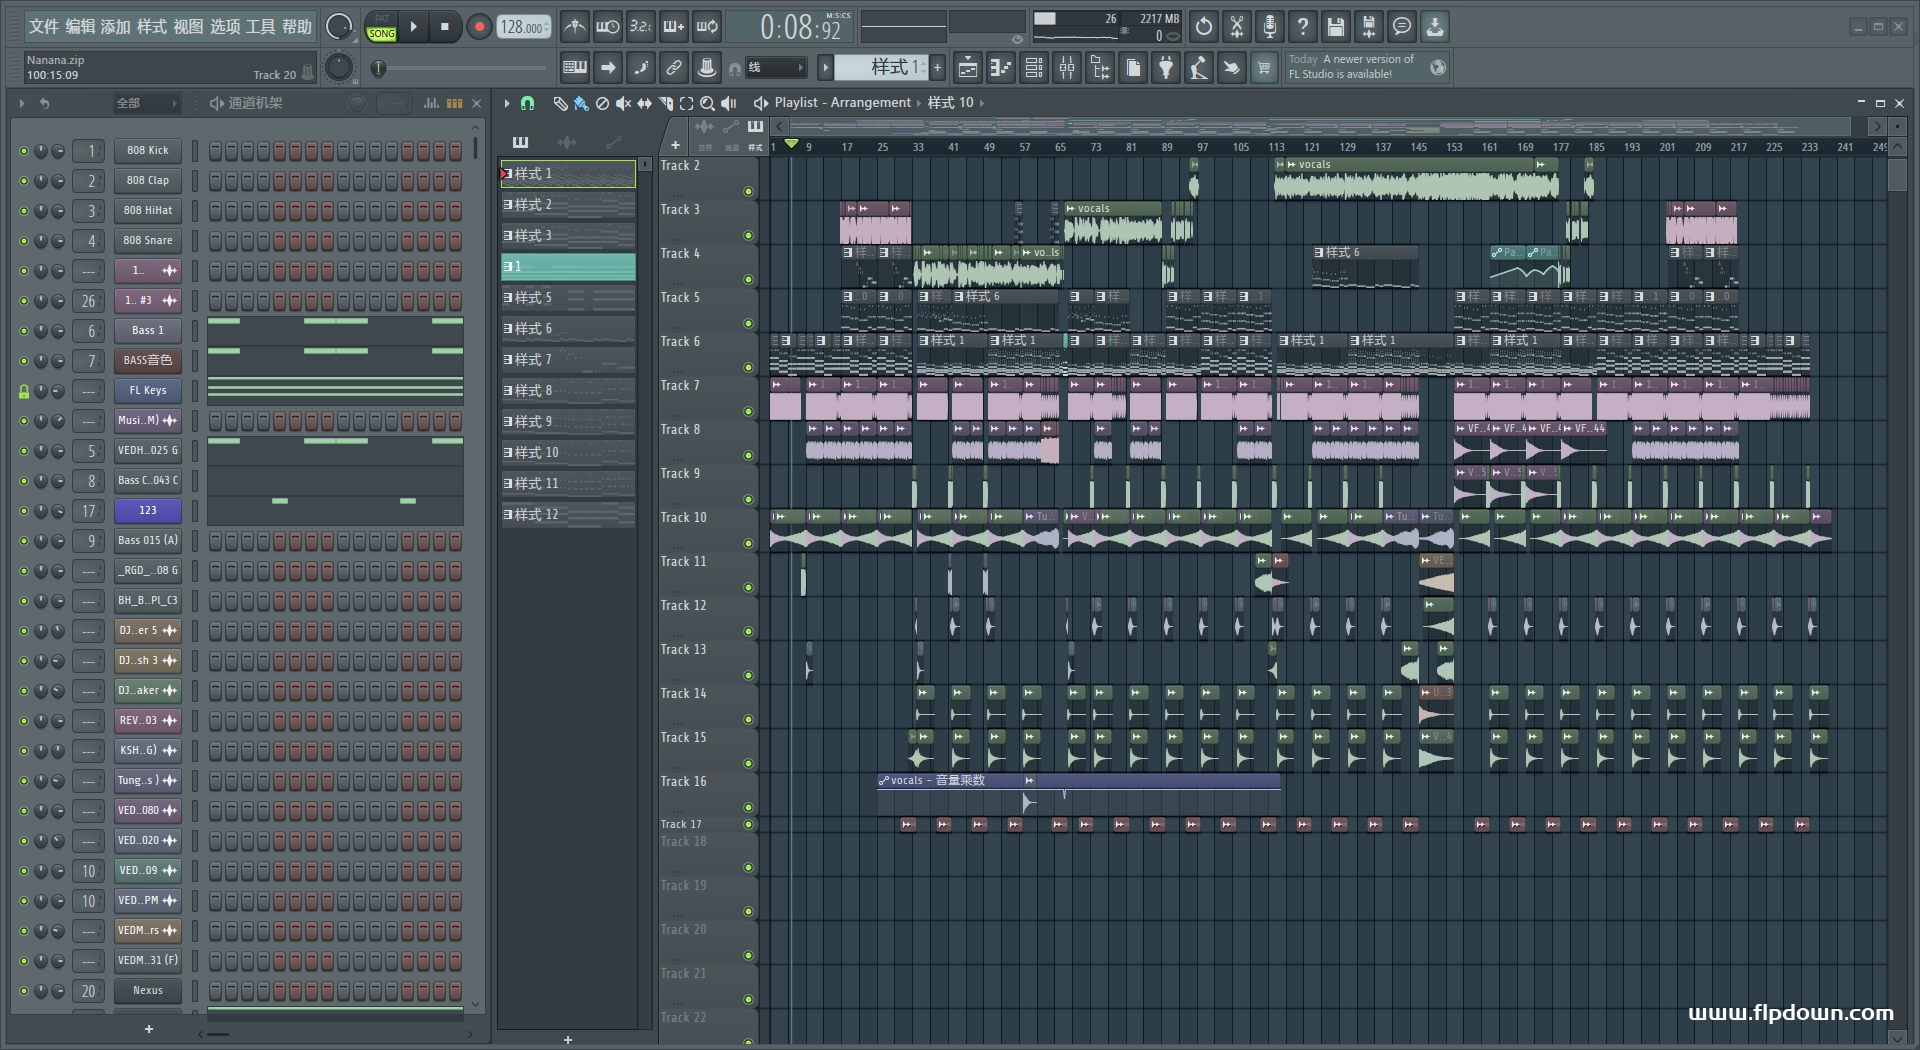Enable wait for input to start playing
This screenshot has width=1920, height=1050.
pyautogui.click(x=607, y=27)
